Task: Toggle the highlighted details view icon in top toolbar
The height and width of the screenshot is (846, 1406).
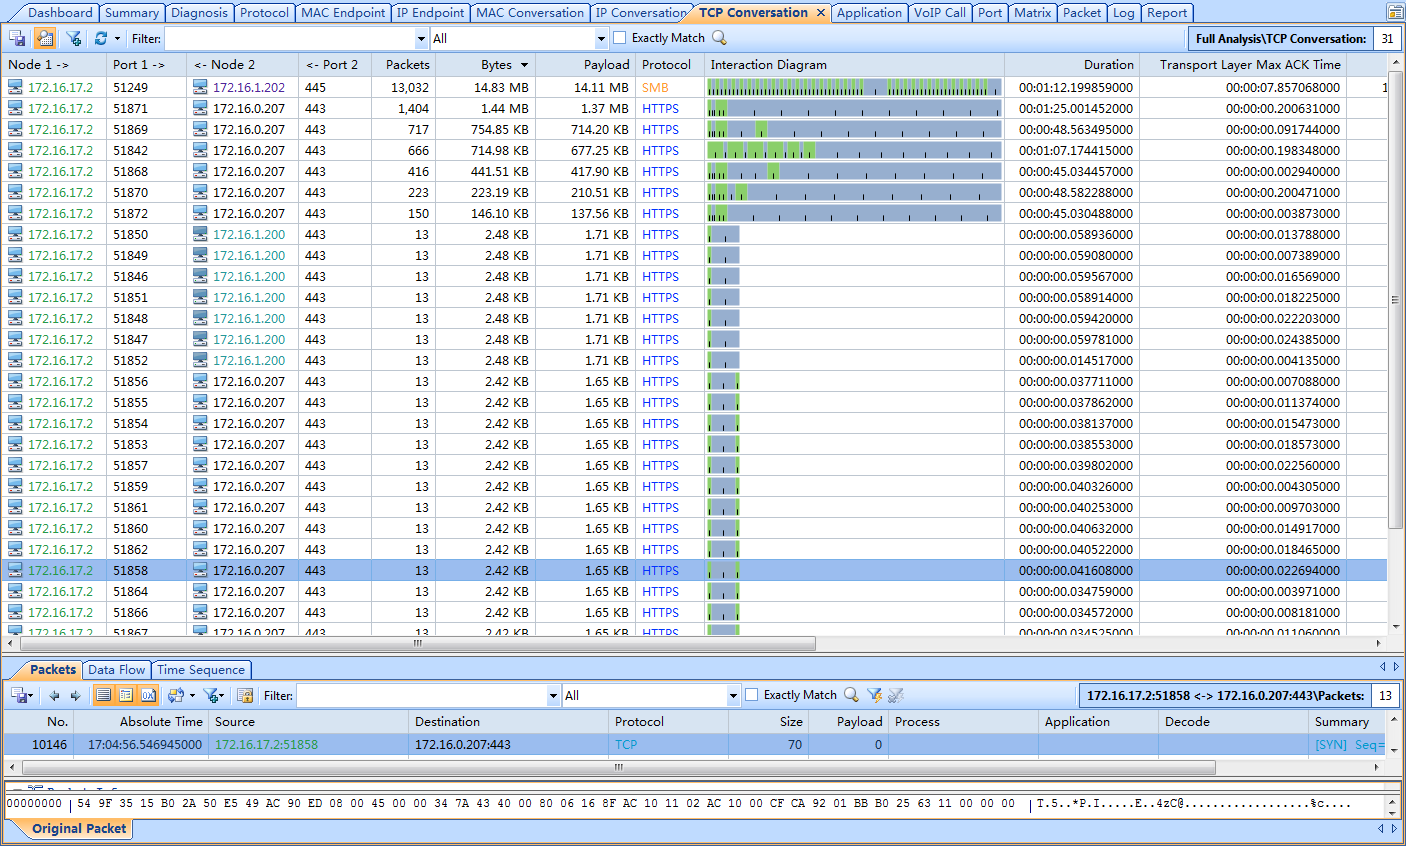Action: (x=45, y=38)
